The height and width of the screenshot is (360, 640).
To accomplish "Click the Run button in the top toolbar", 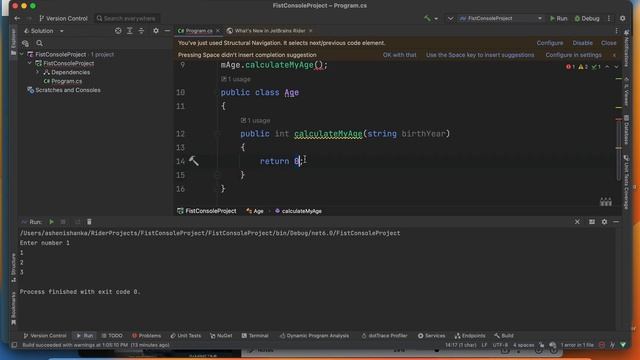I will point(558,18).
